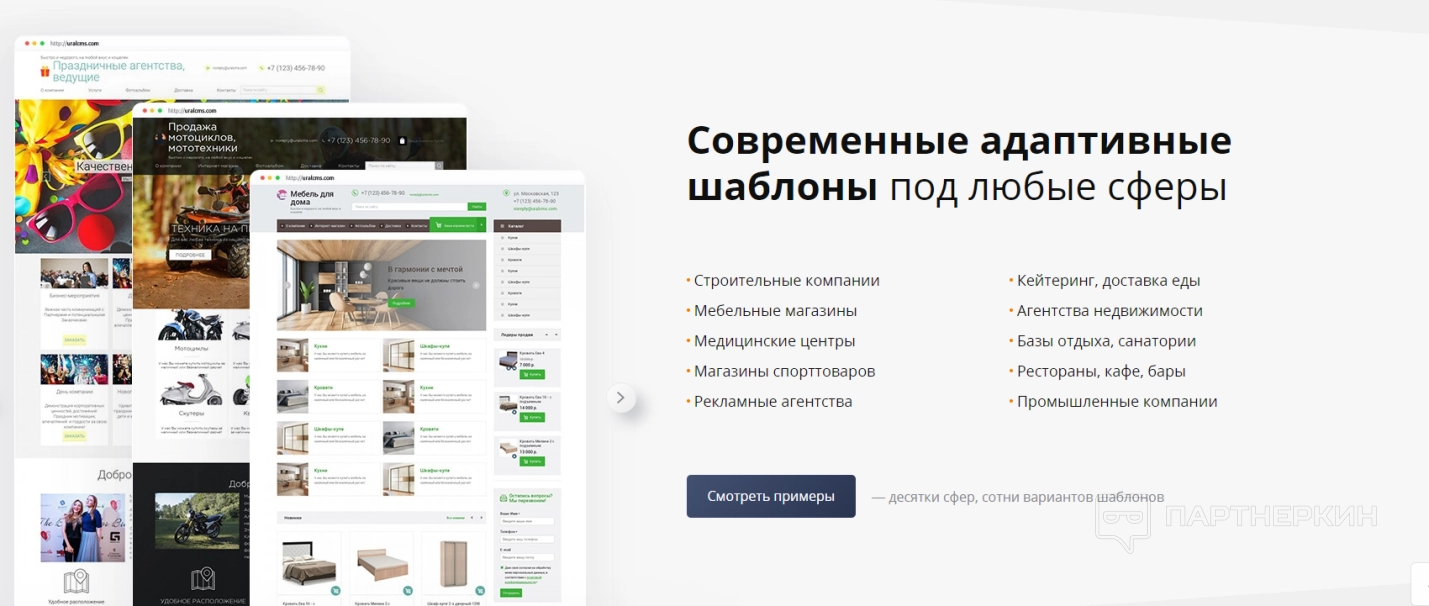
Task: Click the ПОДРОБНЕЕ button in the motorcycle template
Action: pos(190,255)
